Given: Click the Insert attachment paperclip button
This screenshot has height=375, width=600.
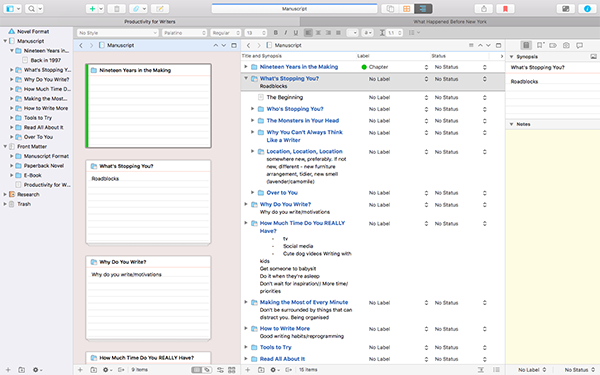Looking at the screenshot, I should (x=138, y=8).
